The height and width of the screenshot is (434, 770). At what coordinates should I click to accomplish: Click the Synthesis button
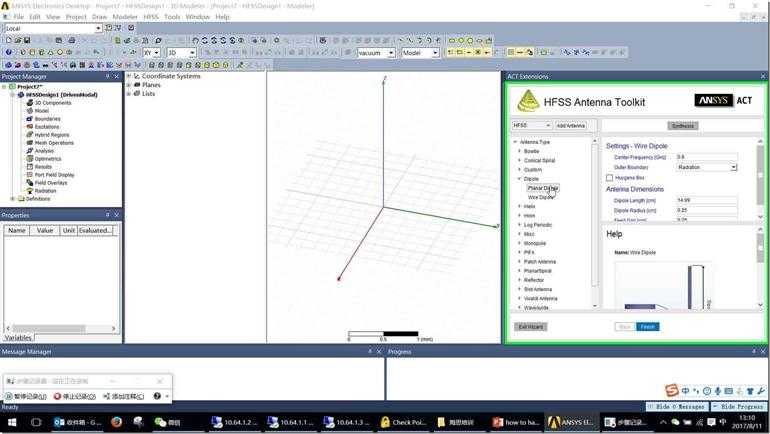683,126
